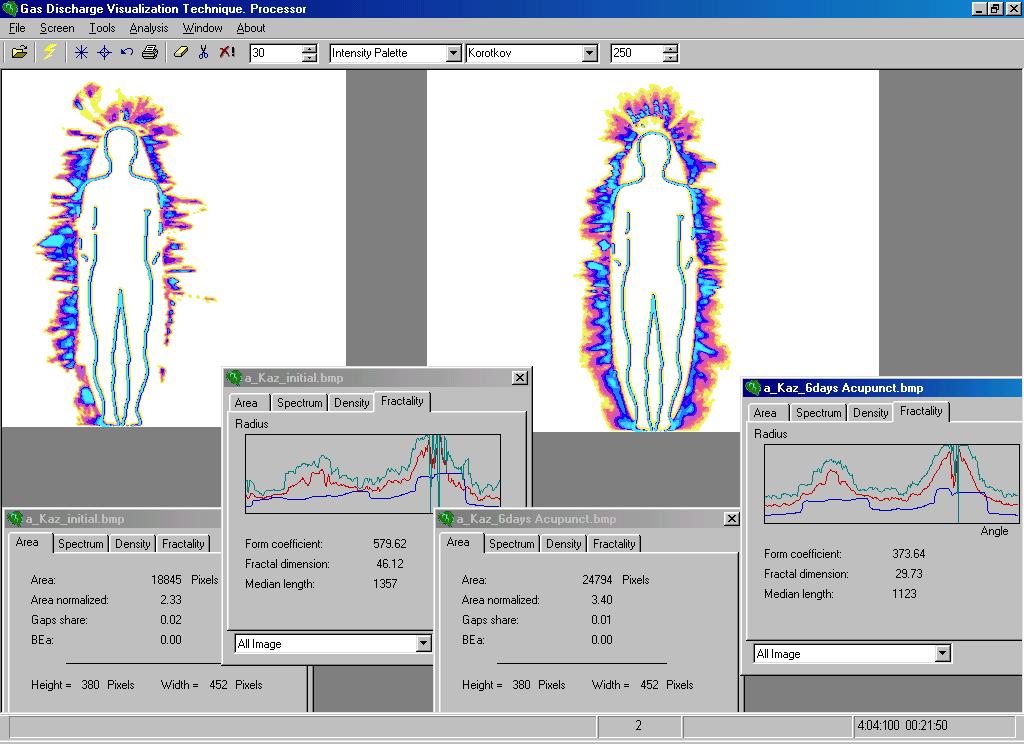Click the scissors cut icon
Viewport: 1024px width, 744px height.
coord(204,52)
